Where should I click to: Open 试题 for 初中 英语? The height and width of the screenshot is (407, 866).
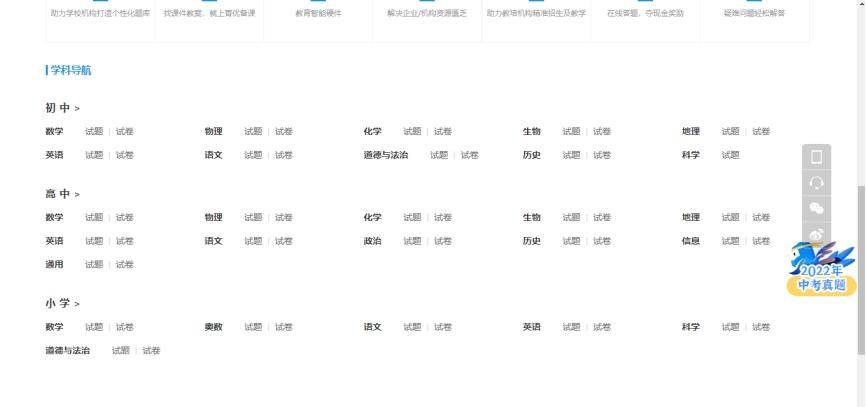[x=94, y=155]
